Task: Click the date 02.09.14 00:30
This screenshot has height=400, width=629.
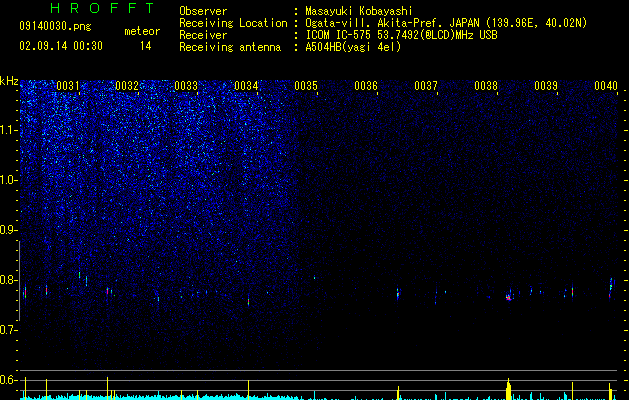Action: coord(61,46)
